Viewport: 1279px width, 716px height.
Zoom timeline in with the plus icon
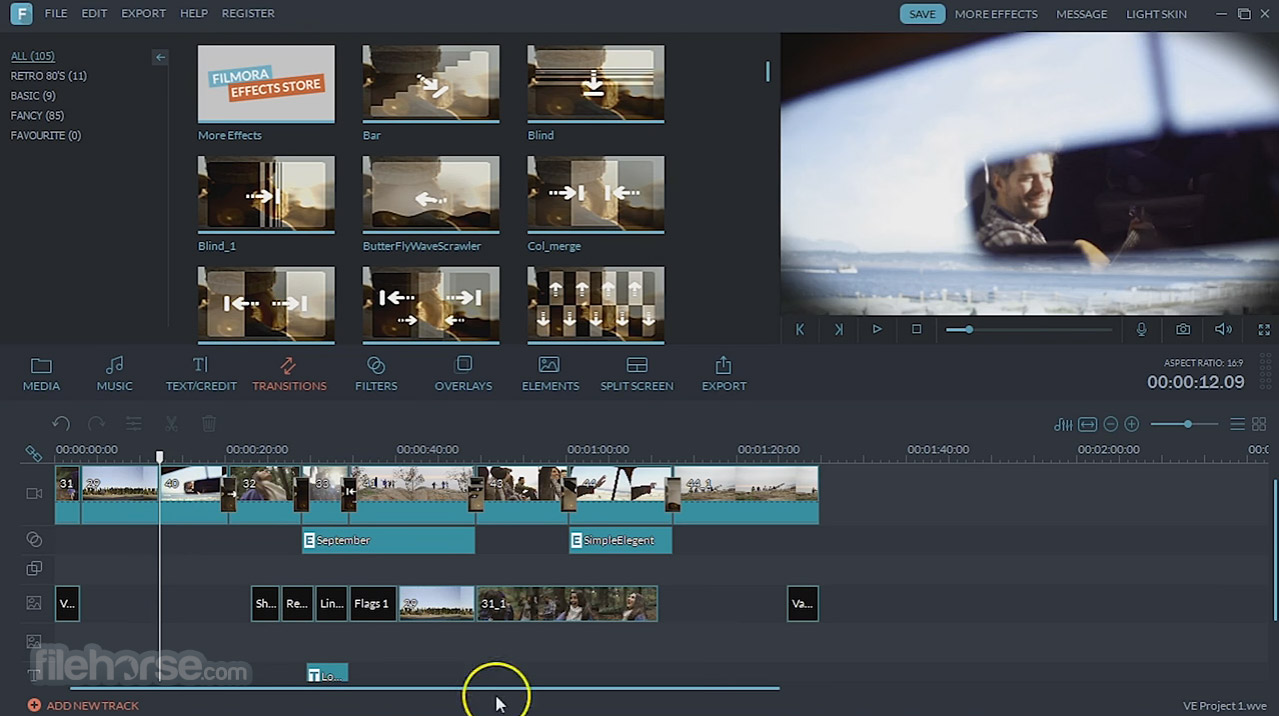coord(1132,424)
